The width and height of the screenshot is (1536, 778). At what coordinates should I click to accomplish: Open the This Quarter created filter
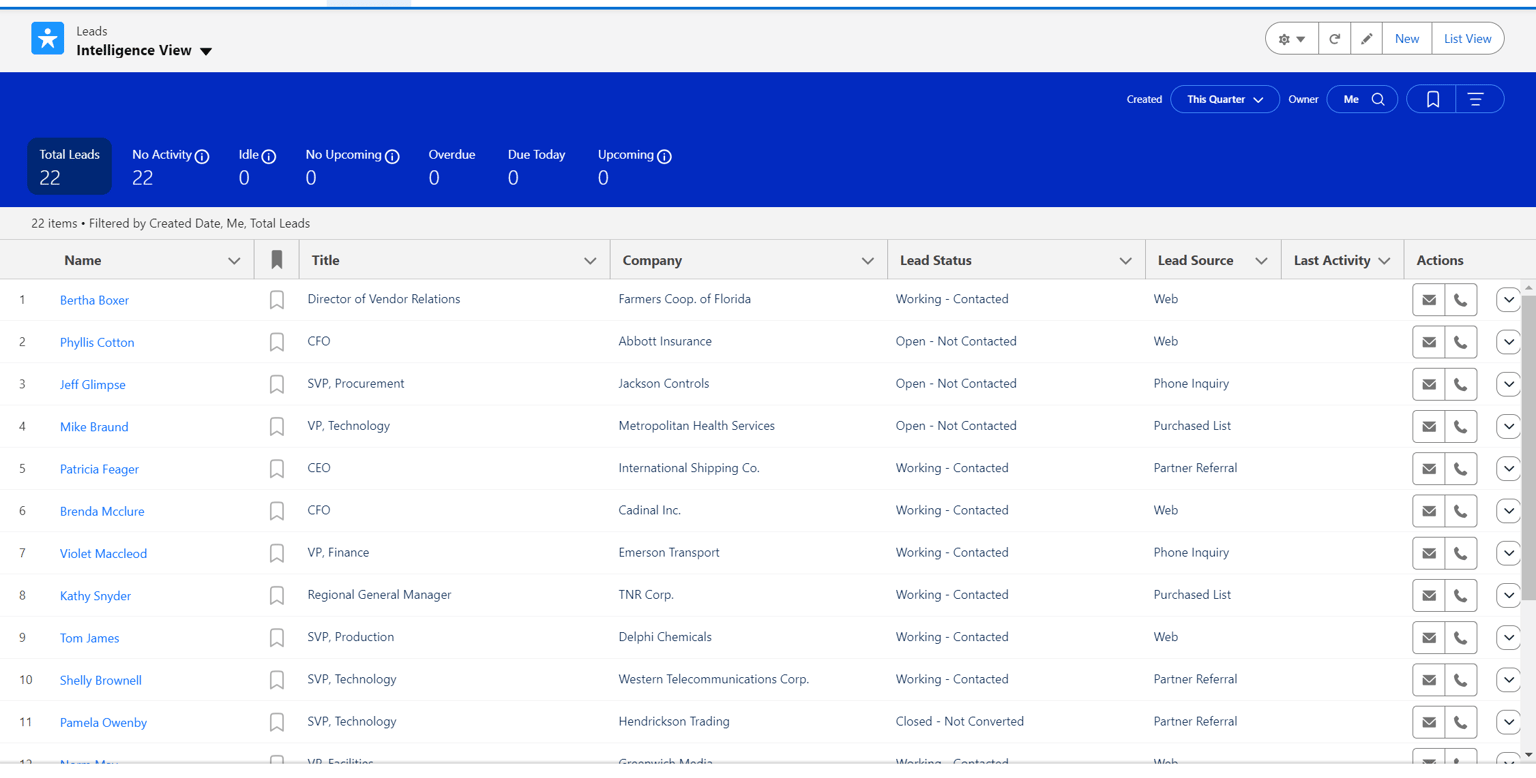(1224, 99)
